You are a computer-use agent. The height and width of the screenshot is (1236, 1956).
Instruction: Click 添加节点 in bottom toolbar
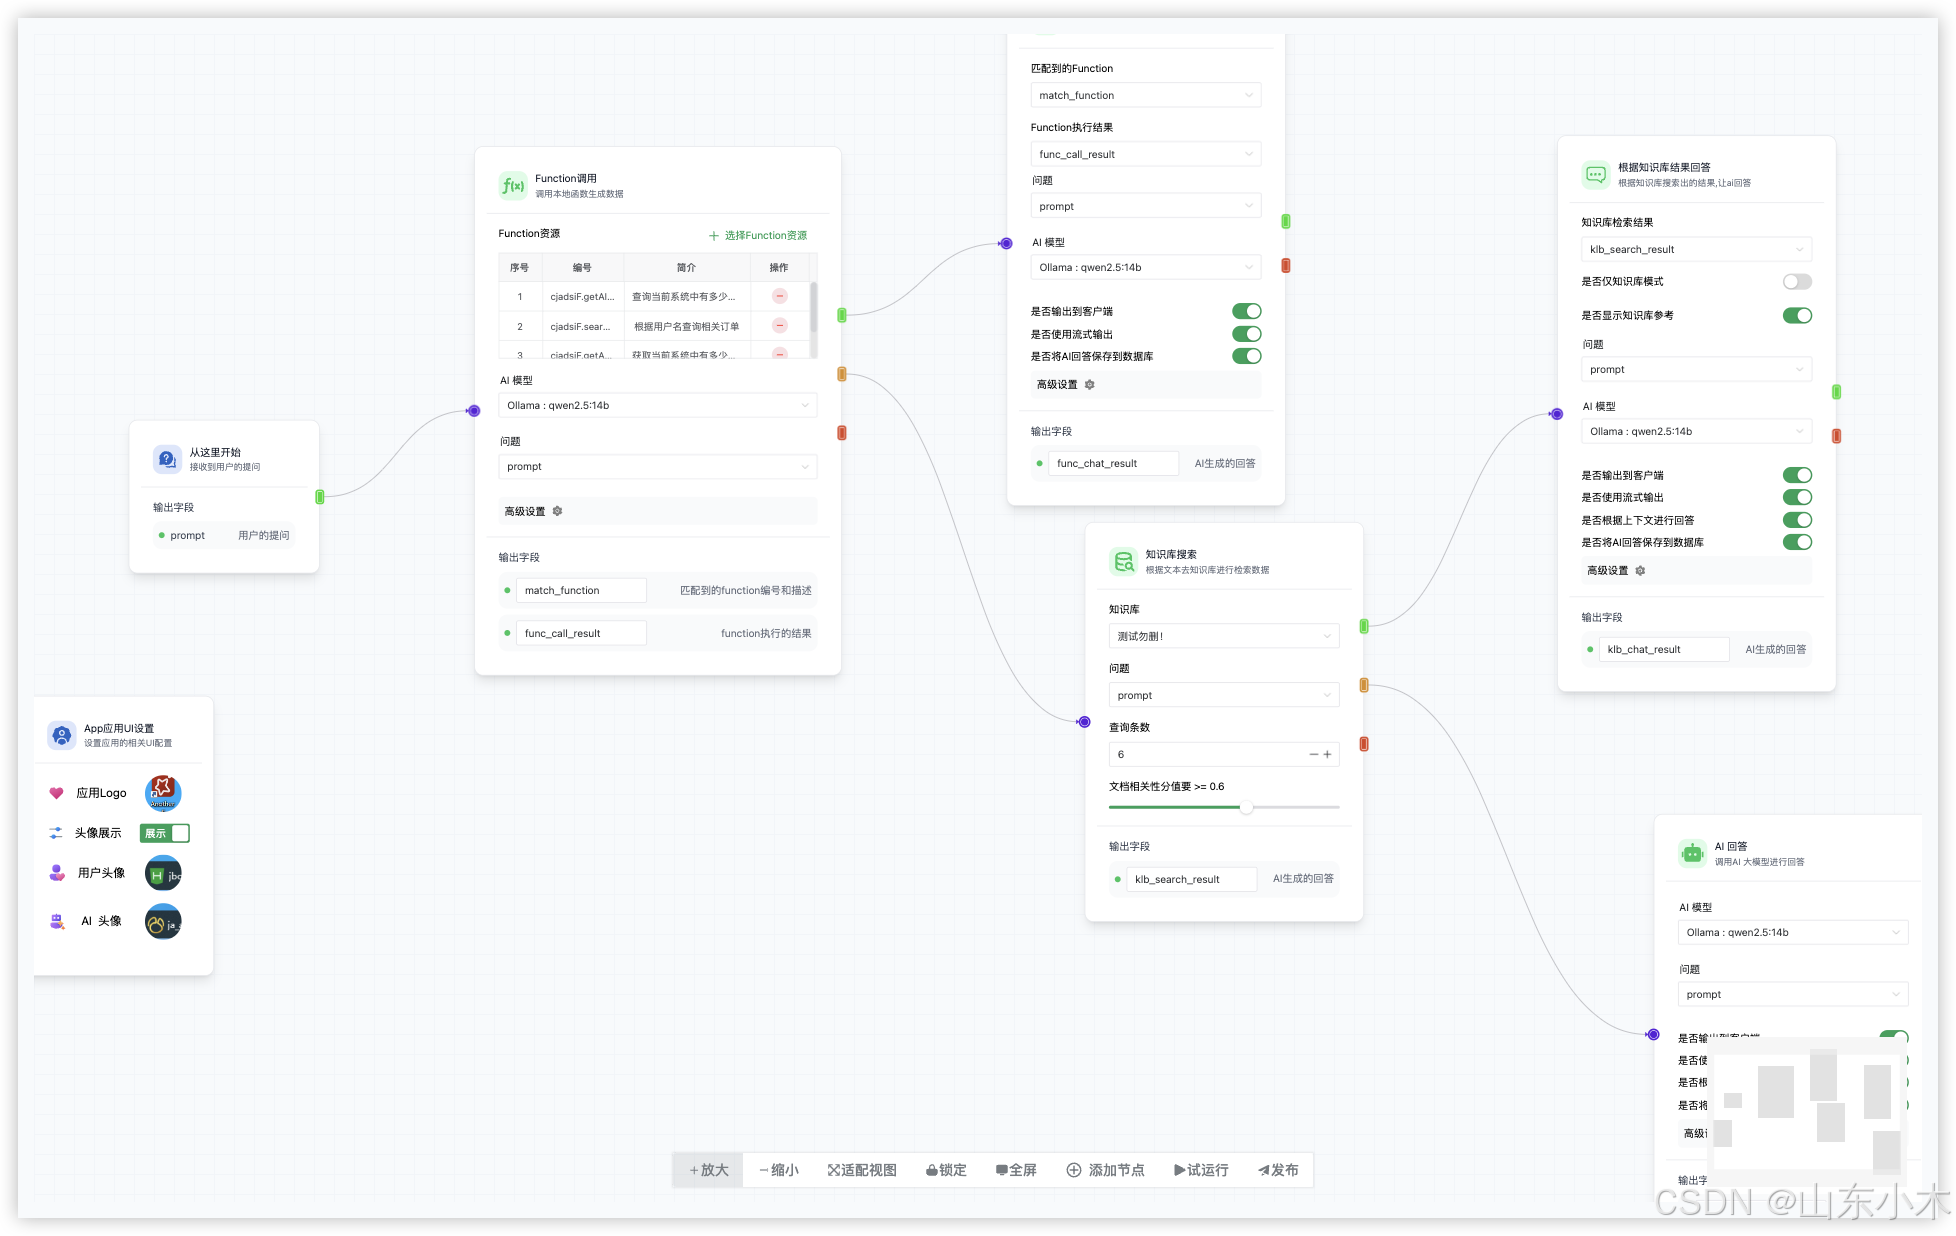[1105, 1170]
